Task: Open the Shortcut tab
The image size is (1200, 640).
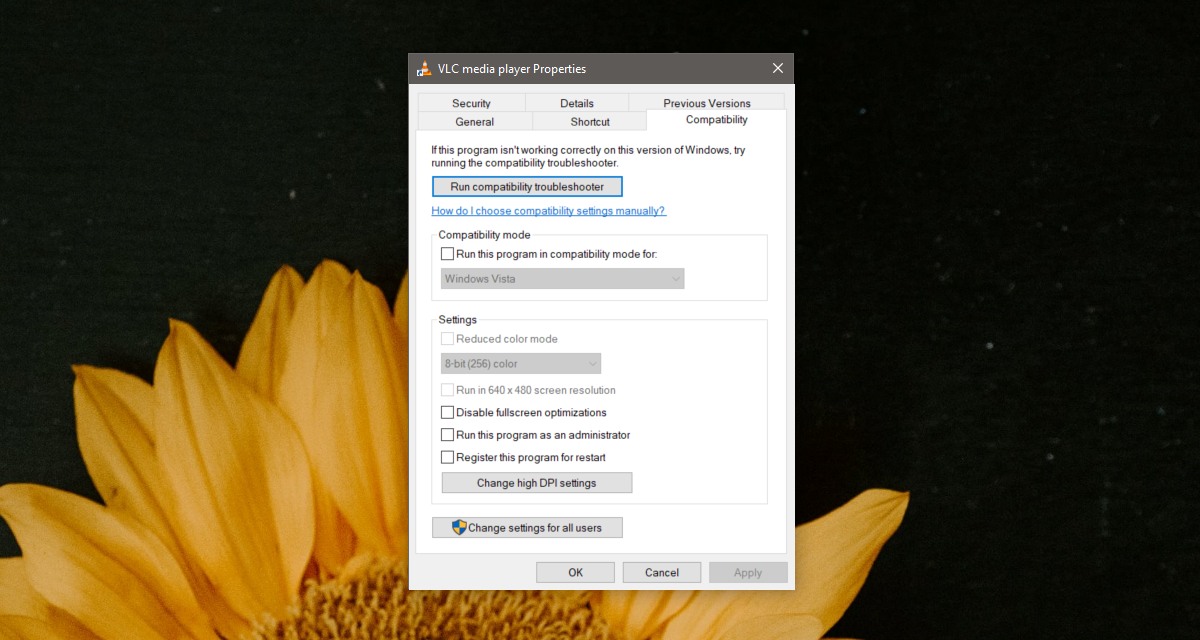Action: [x=590, y=122]
